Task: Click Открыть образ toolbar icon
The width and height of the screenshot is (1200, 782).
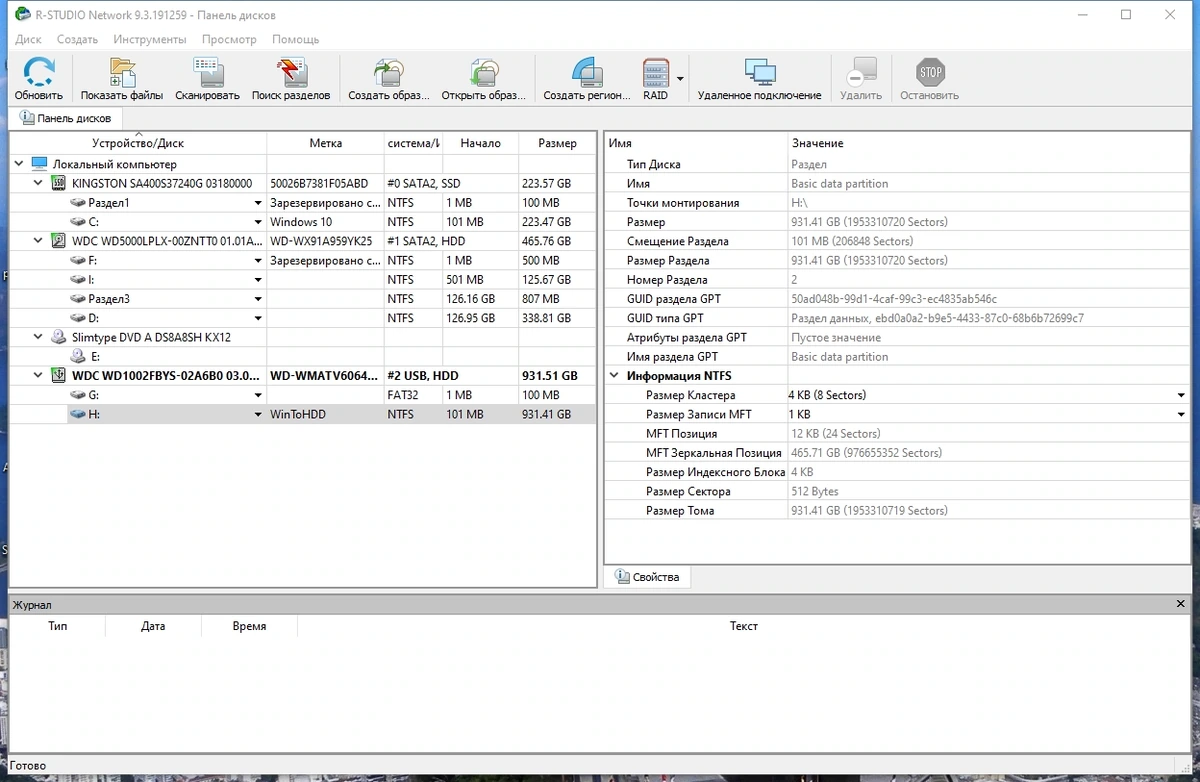Action: click(x=484, y=72)
